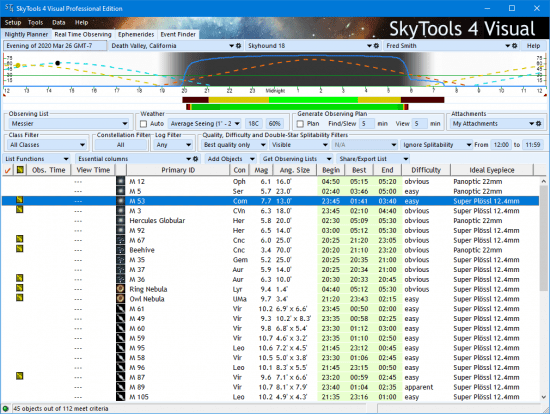The width and height of the screenshot is (550, 414).
Task: Open attachments settings gear icon
Action: tap(538, 123)
